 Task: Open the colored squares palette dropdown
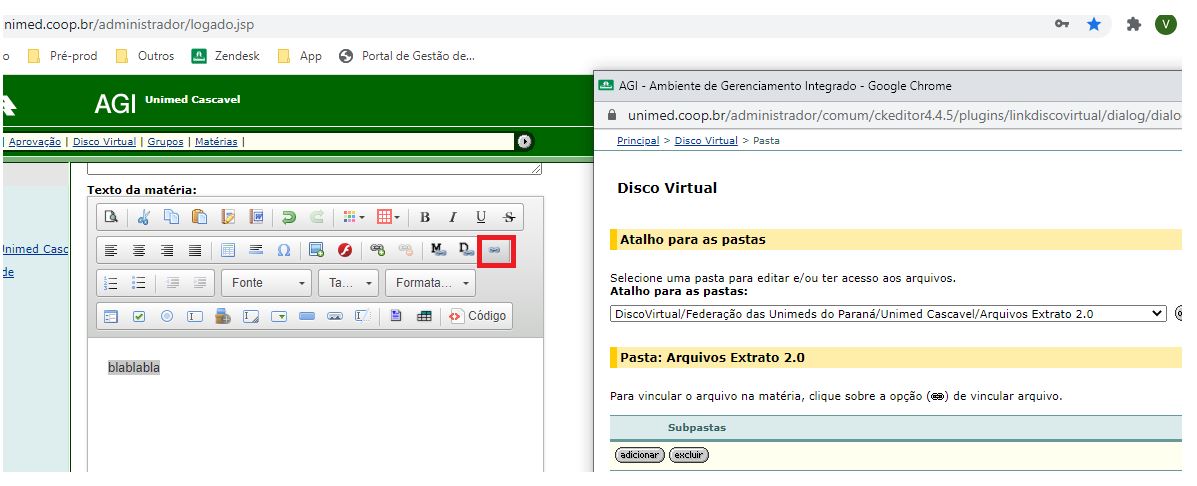tap(353, 217)
